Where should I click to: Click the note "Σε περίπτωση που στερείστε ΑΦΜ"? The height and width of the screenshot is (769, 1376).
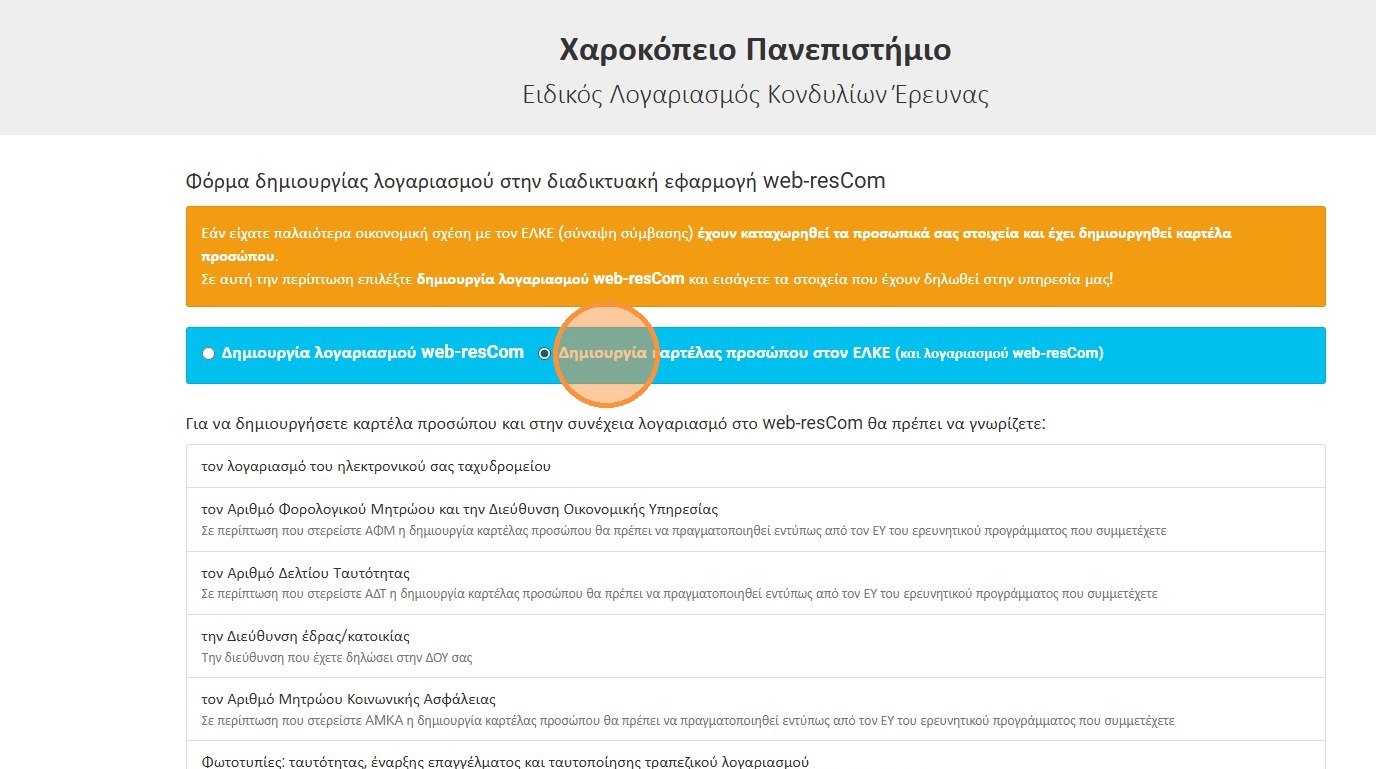point(683,530)
